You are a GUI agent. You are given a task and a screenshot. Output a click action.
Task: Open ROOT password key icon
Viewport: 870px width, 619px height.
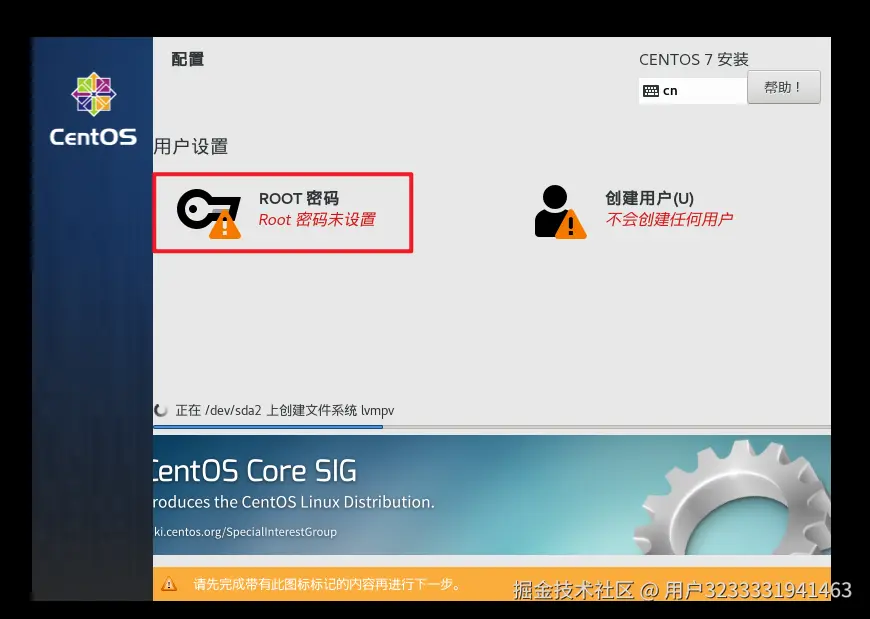coord(209,214)
